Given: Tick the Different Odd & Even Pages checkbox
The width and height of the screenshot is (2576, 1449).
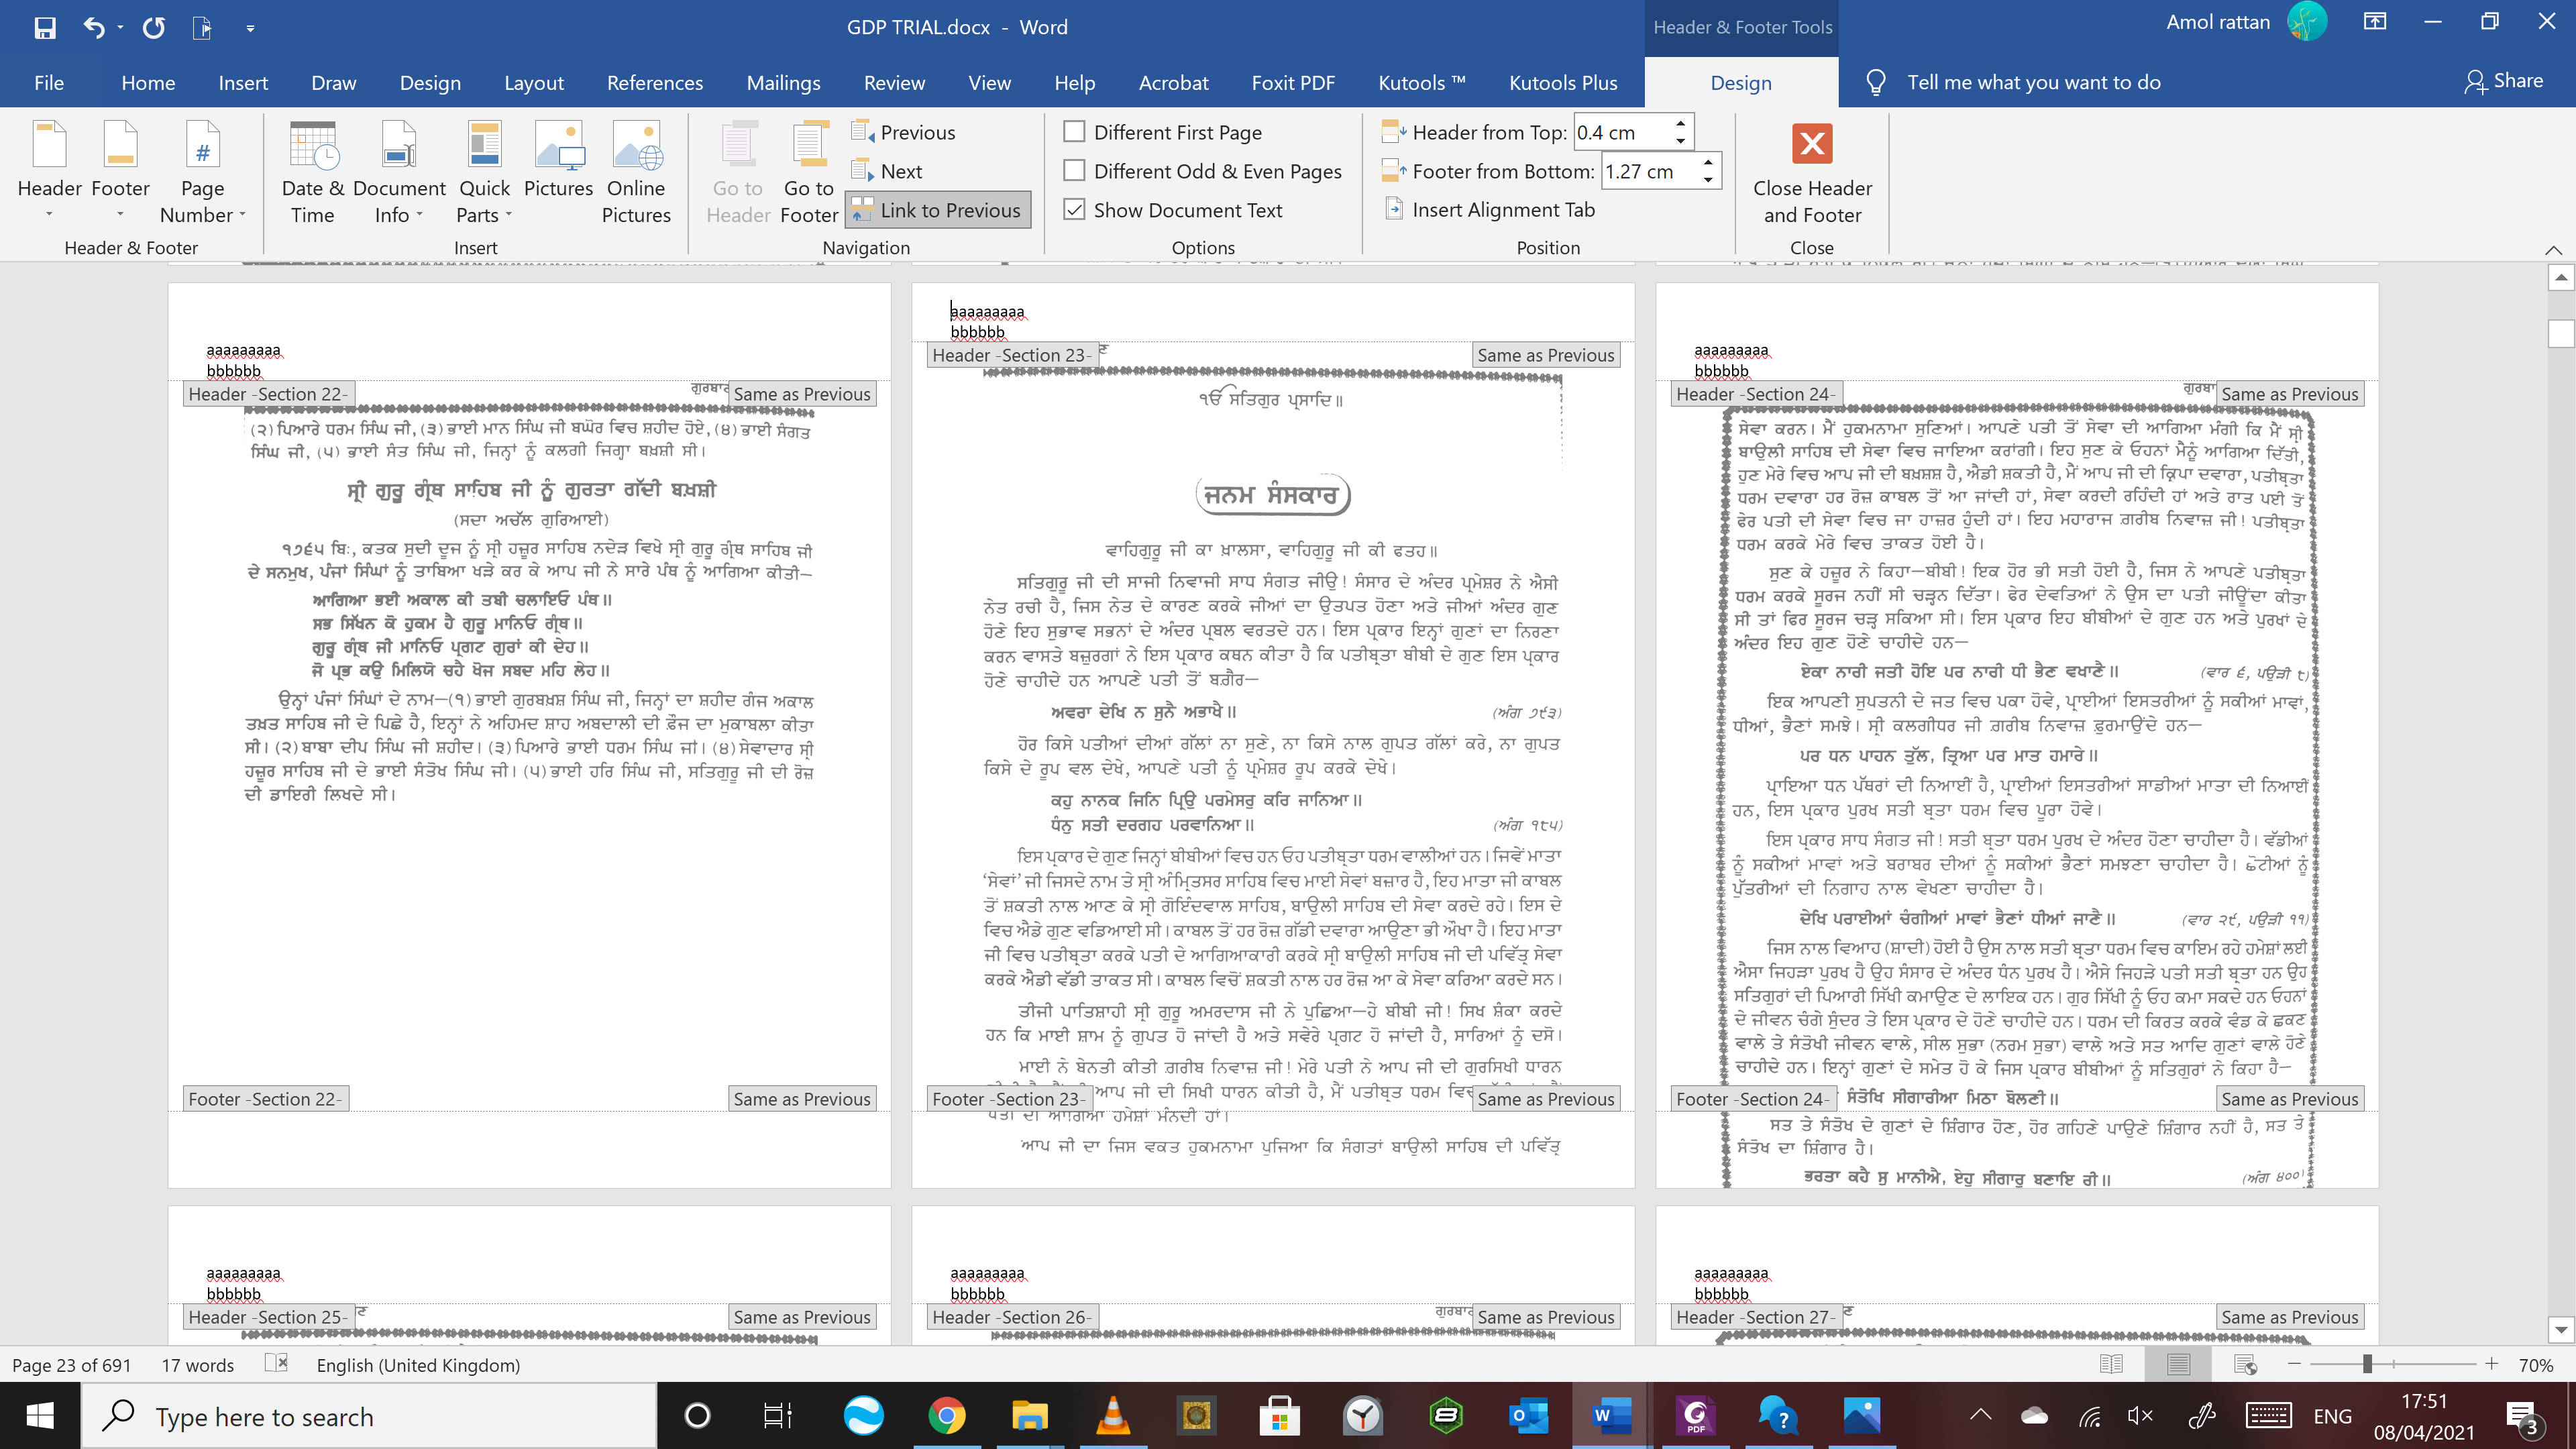Looking at the screenshot, I should [1074, 171].
